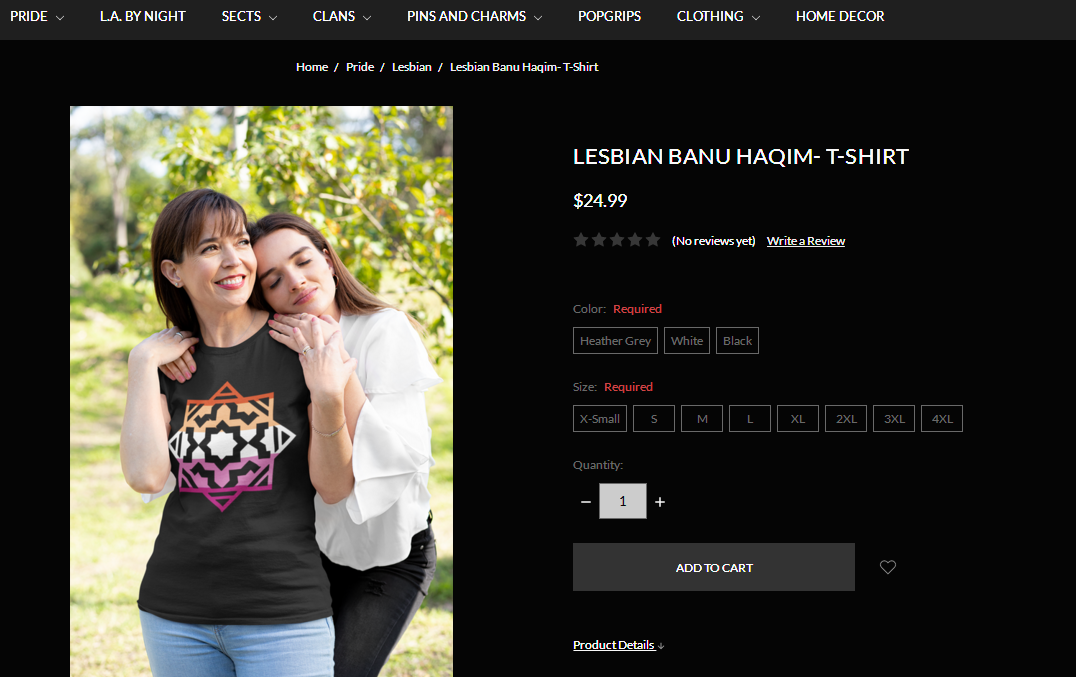Expand Pins and Charms menu
Screen dimensions: 1076x677
(x=474, y=16)
